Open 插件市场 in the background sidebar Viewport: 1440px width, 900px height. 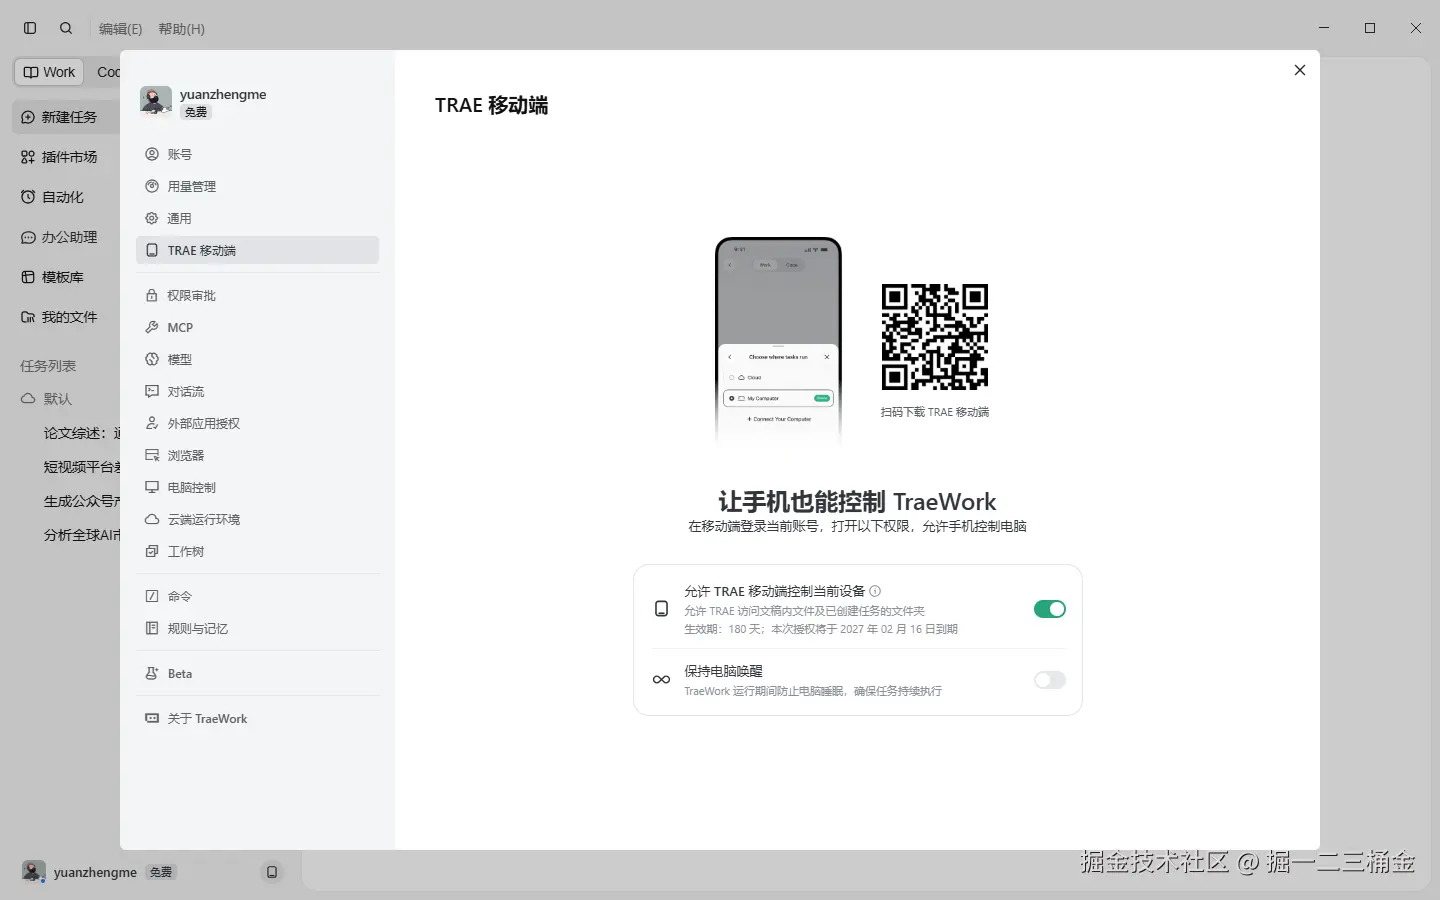click(66, 157)
